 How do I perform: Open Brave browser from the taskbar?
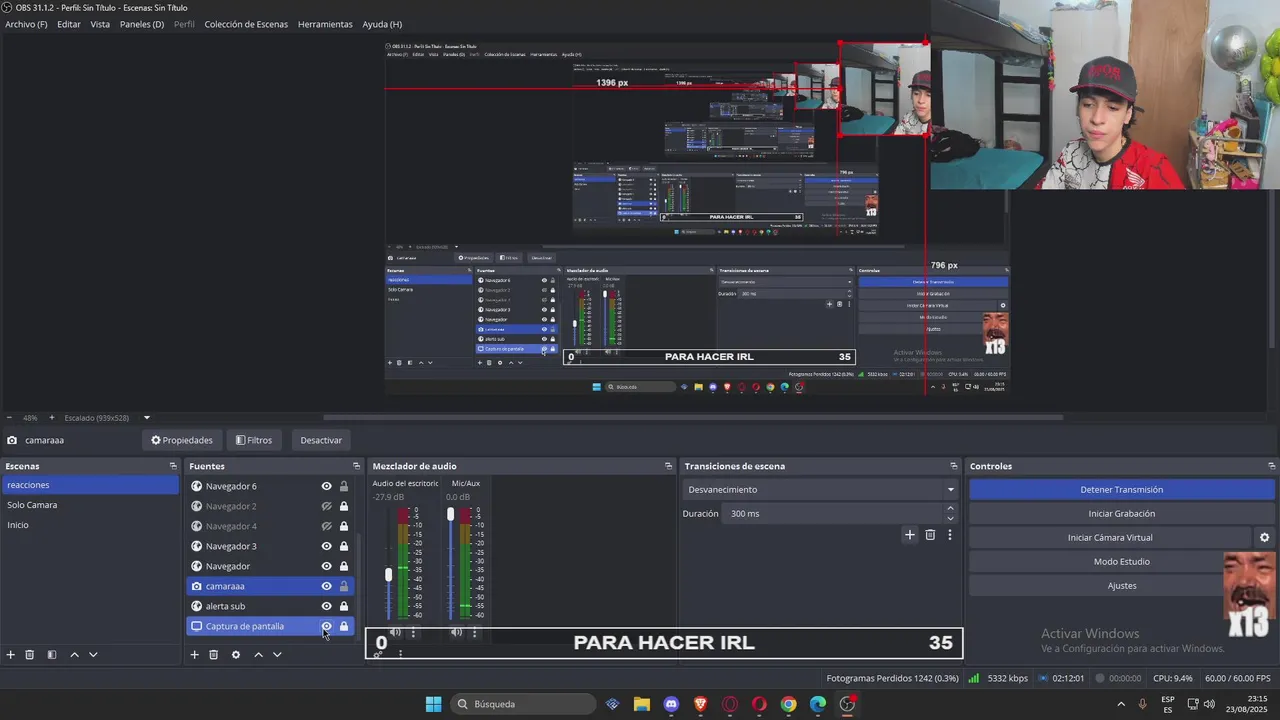701,704
